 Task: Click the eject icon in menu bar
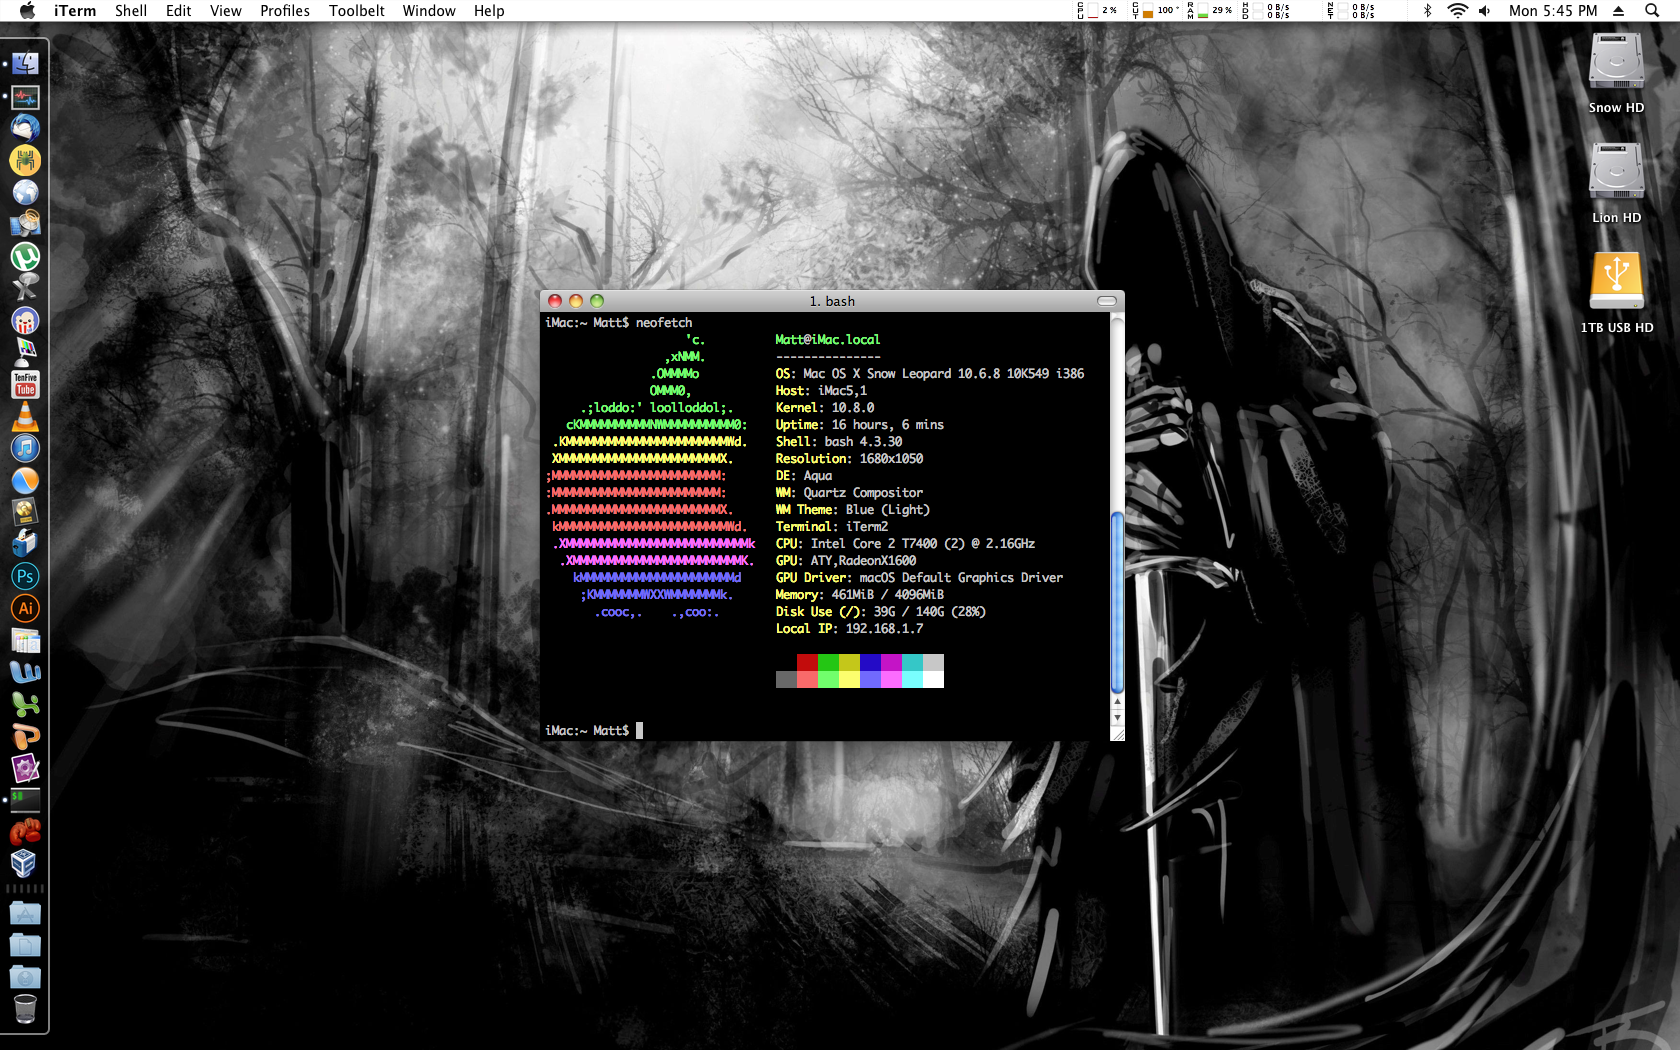(1618, 11)
